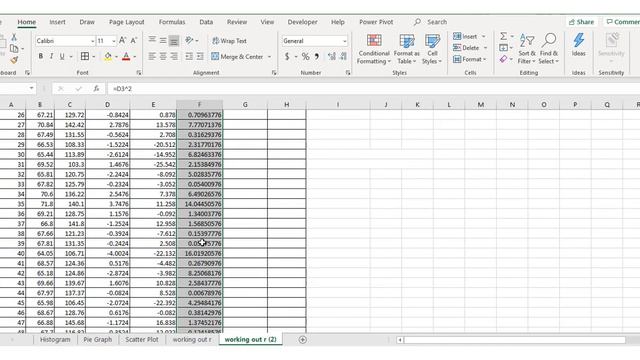This screenshot has height=360, width=640.
Task: Click AutoSum sigma icon
Action: click(x=504, y=36)
